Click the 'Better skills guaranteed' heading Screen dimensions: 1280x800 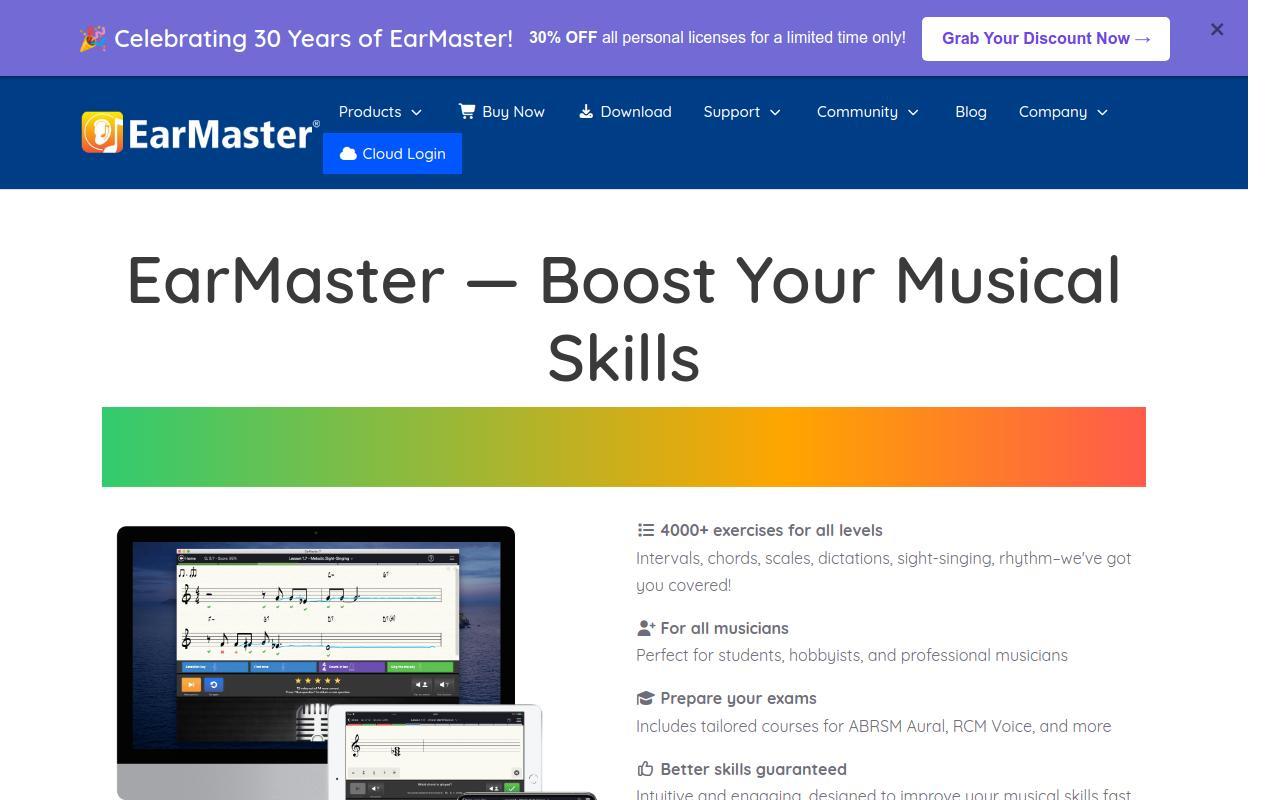tap(753, 769)
